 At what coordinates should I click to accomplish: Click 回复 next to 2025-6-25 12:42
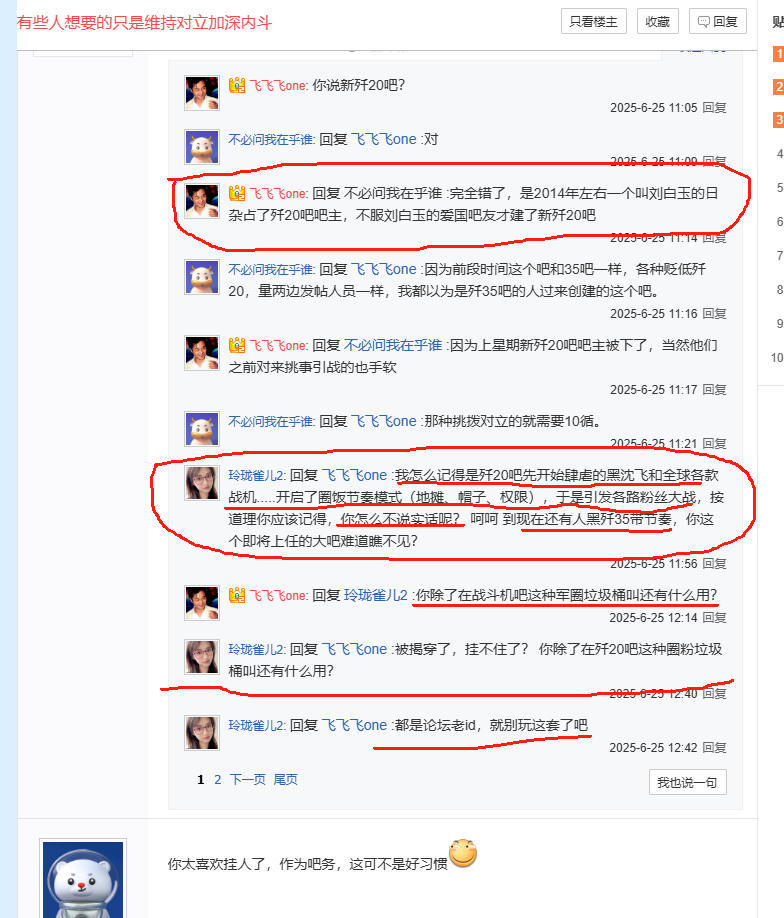(714, 748)
